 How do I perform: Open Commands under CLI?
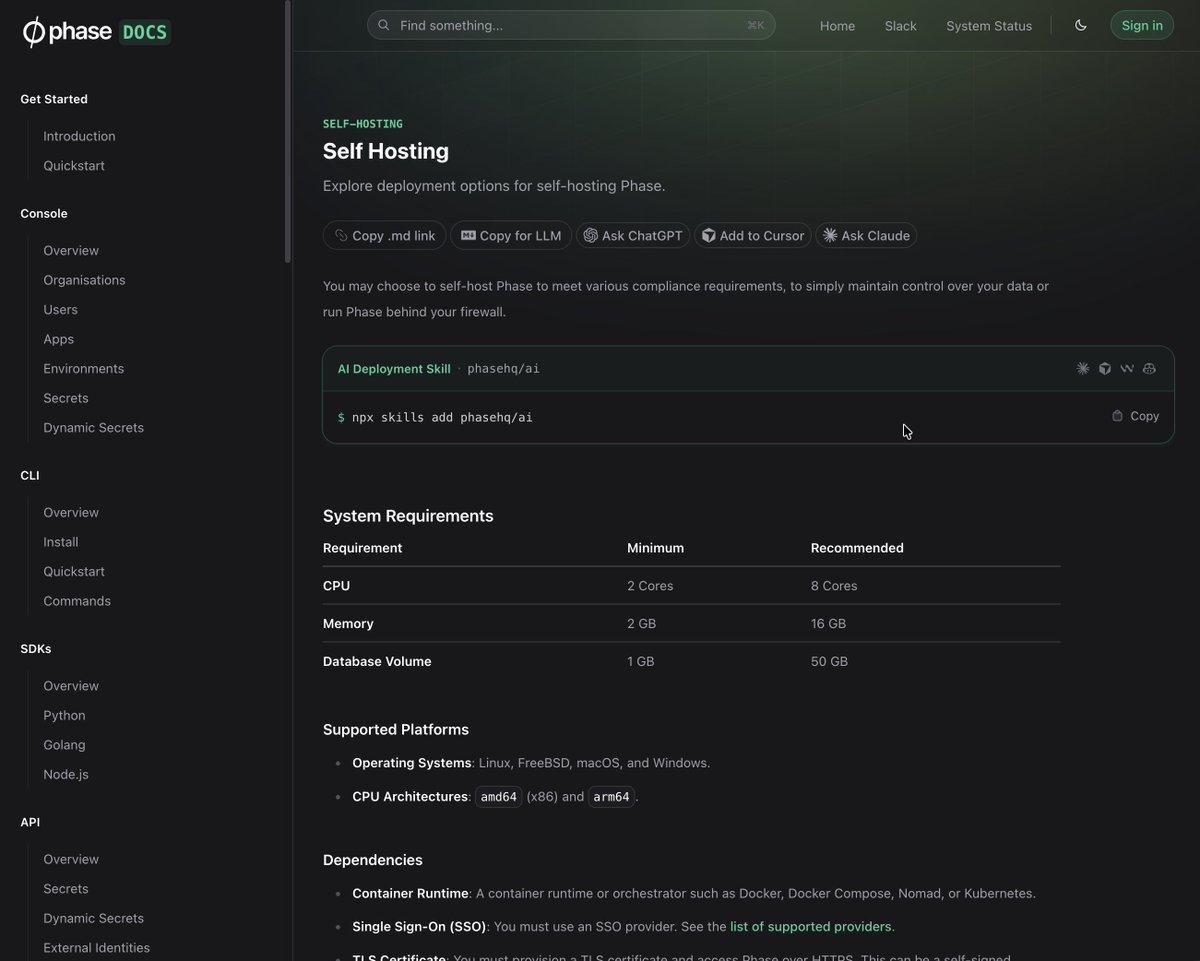pos(77,601)
